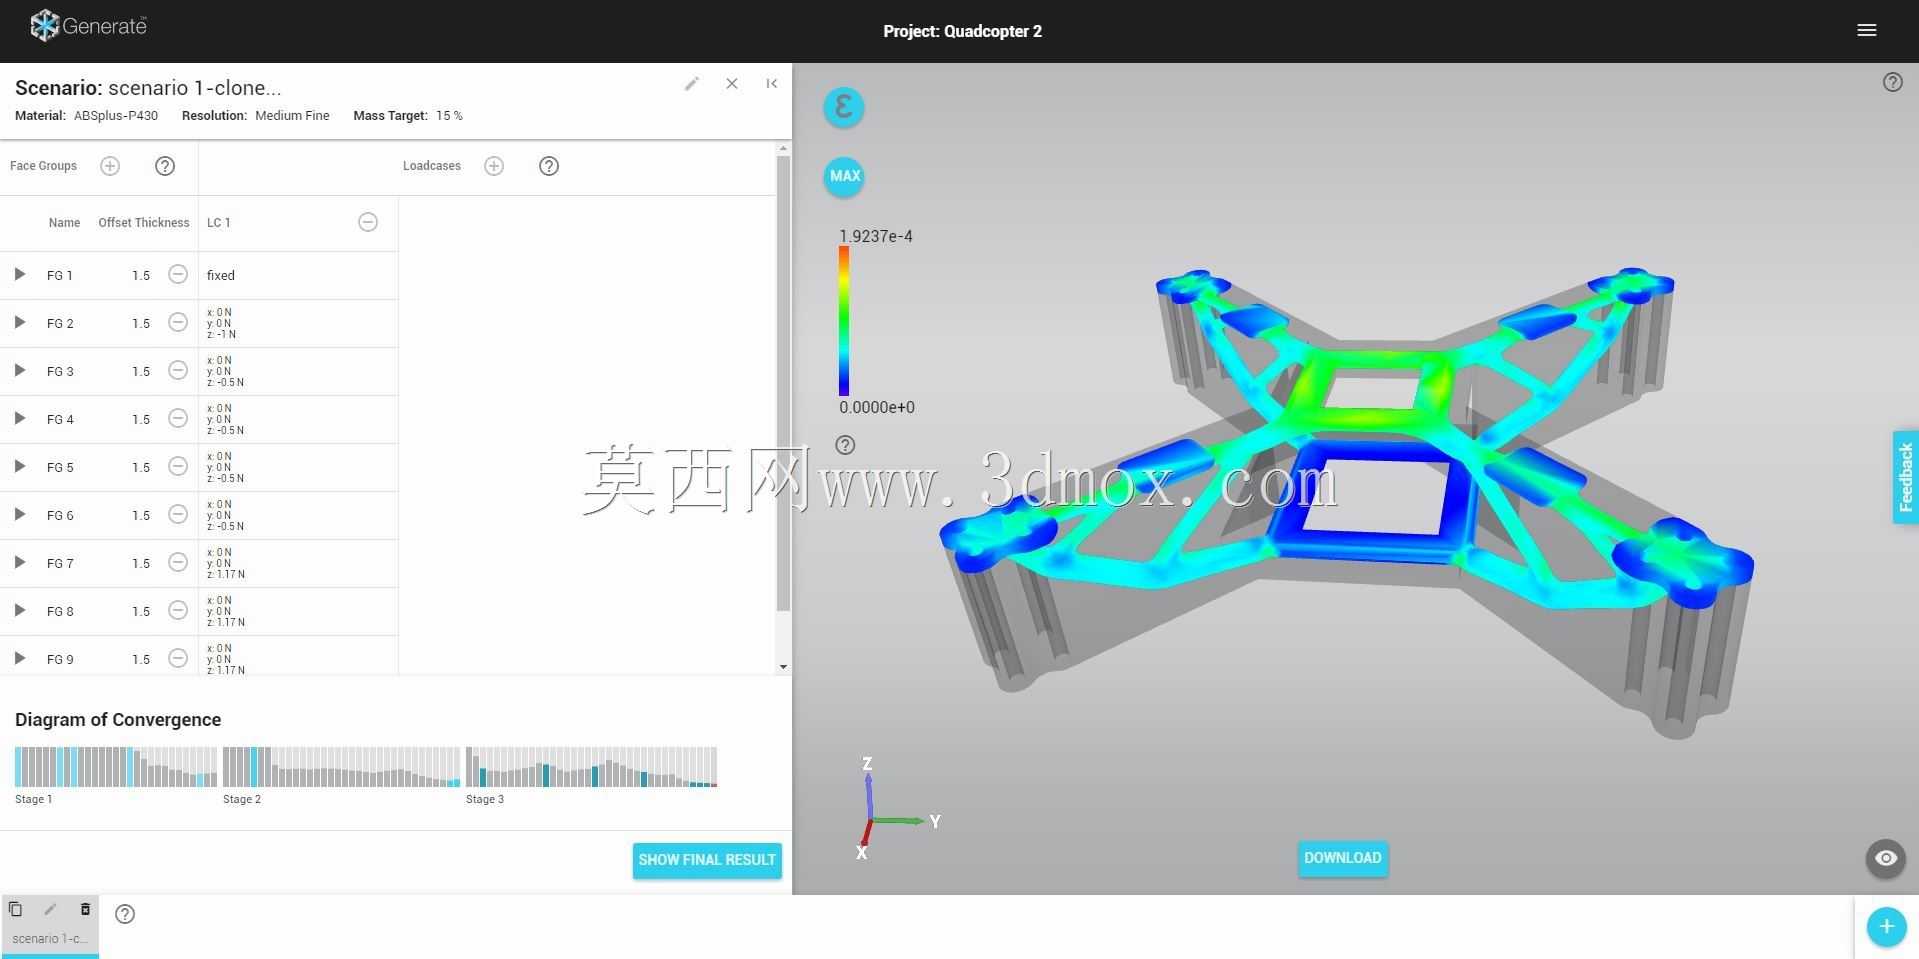The image size is (1919, 959).
Task: Click the XYZ axis orientation widget
Action: pyautogui.click(x=898, y=810)
